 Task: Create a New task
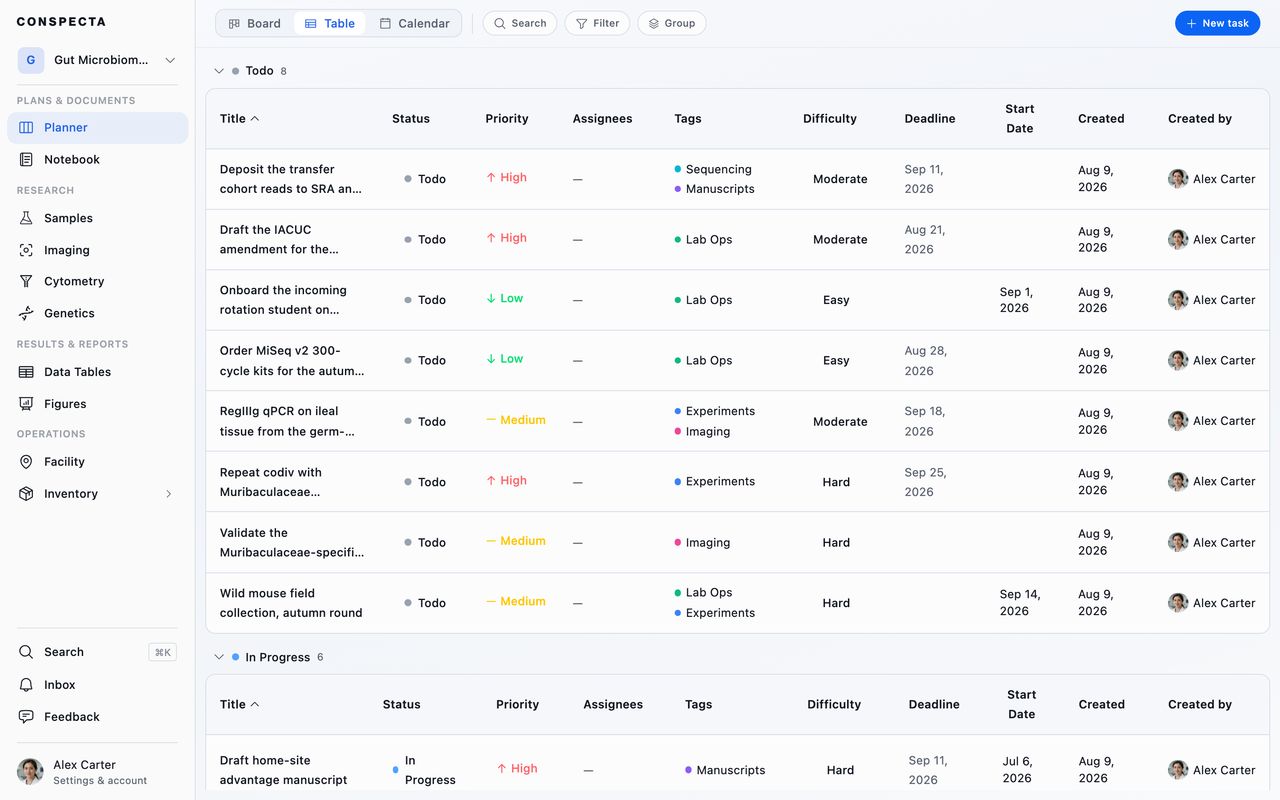pos(1217,23)
